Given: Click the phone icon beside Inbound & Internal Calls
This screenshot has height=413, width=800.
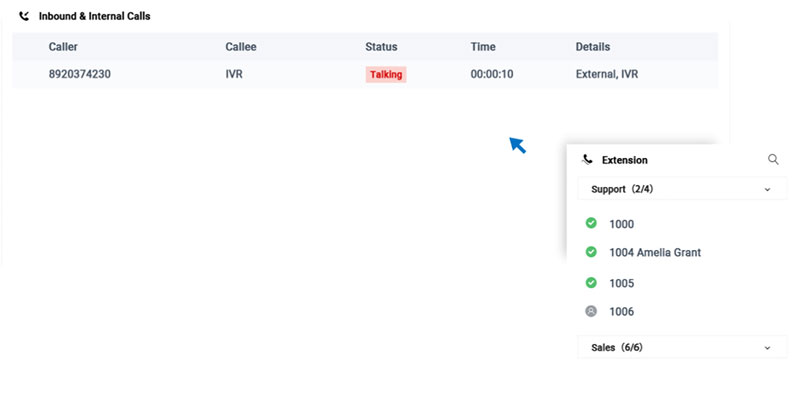Looking at the screenshot, I should point(24,16).
